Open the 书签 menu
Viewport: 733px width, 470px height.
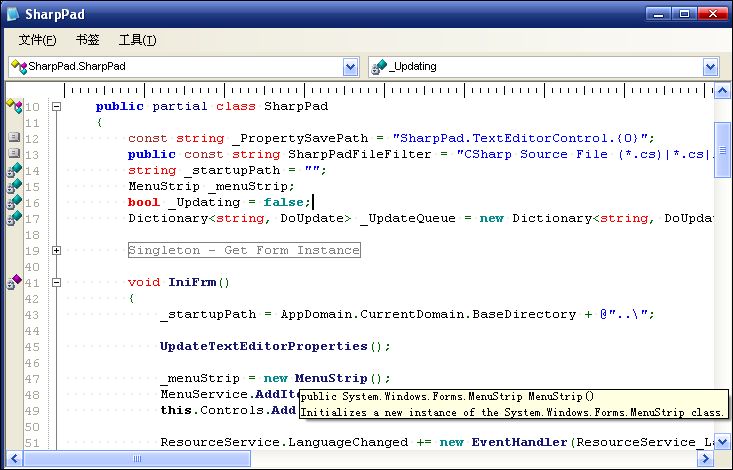(x=87, y=40)
